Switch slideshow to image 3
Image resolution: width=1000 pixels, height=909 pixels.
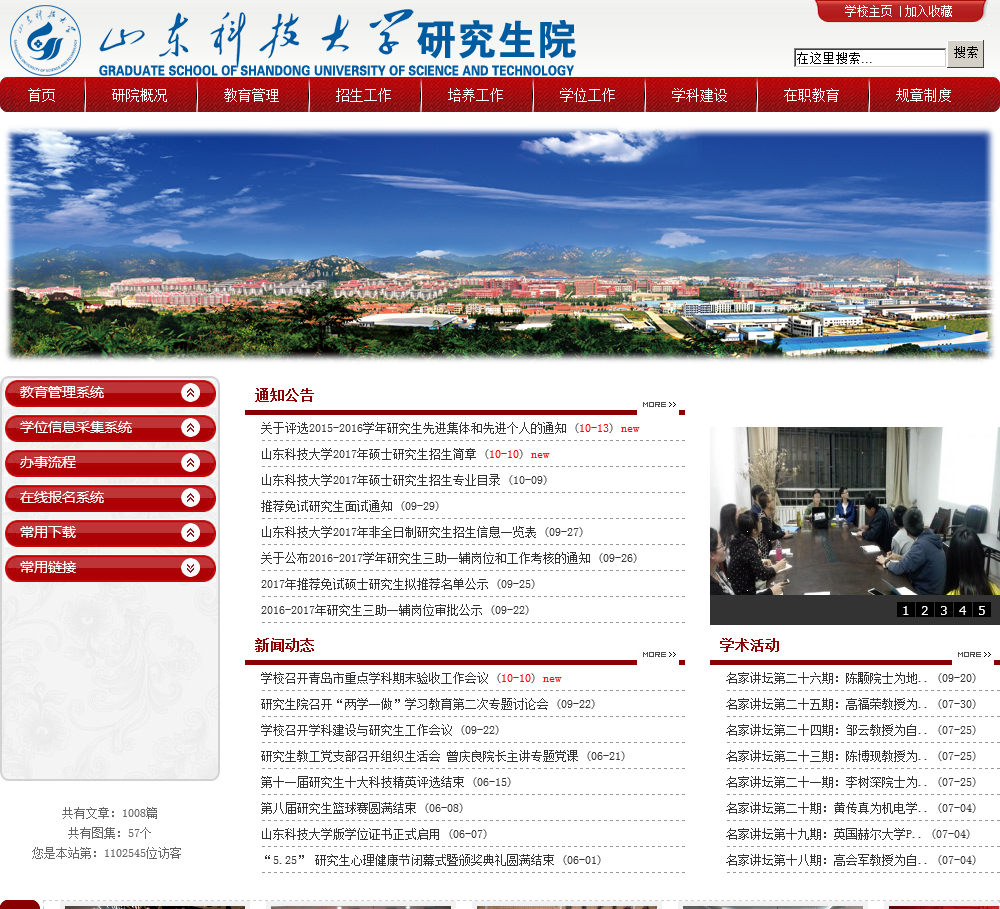click(944, 610)
